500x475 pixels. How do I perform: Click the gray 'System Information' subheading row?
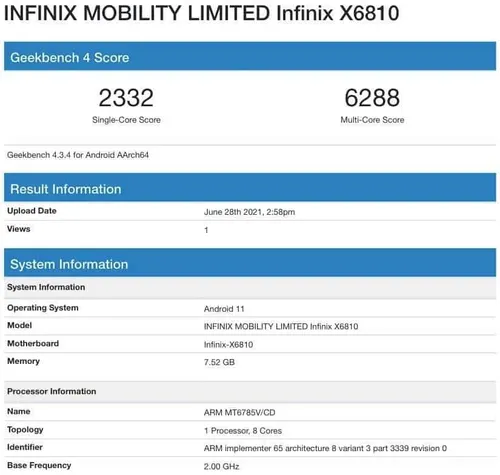click(250, 287)
